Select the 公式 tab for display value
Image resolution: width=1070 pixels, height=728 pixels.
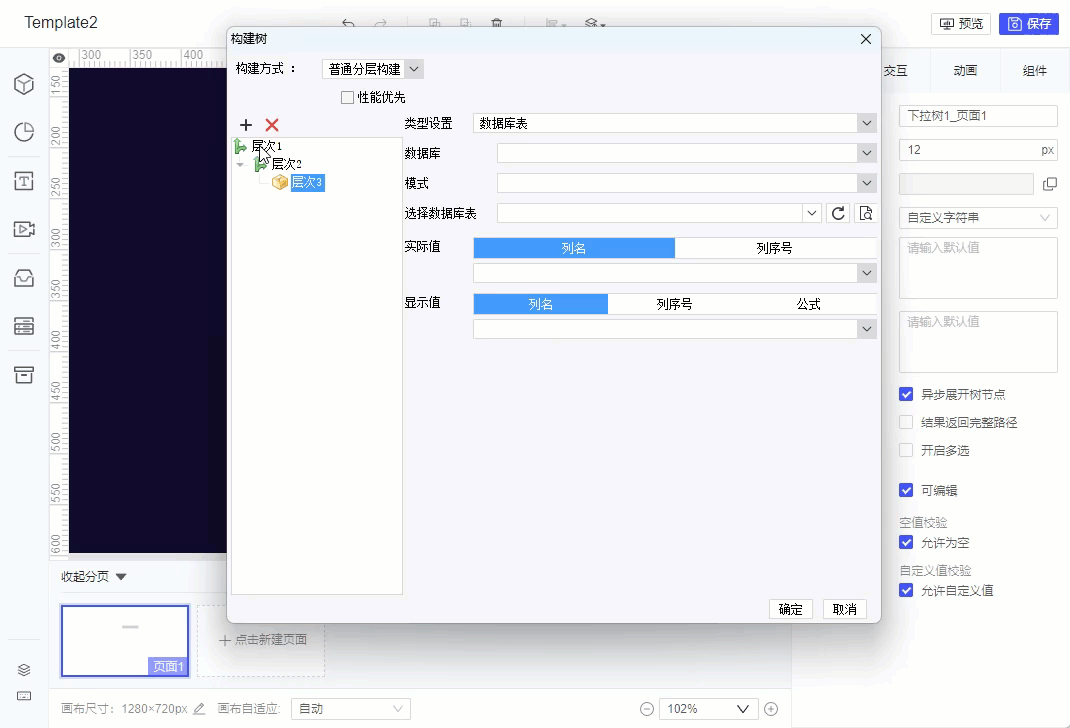pos(809,304)
